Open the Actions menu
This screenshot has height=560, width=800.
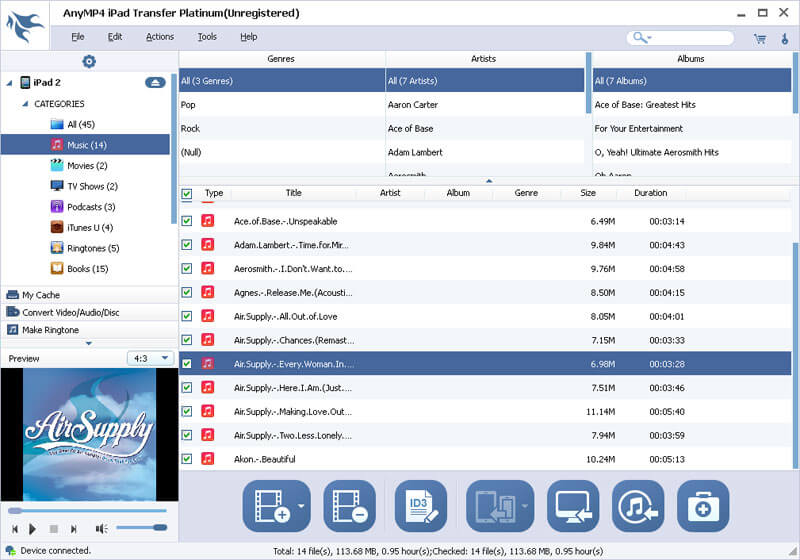(x=160, y=37)
